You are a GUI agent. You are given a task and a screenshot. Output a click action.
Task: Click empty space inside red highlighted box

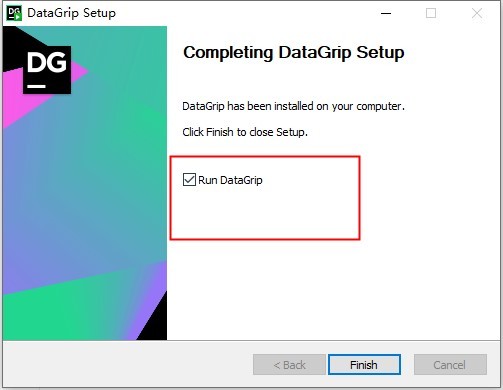pyautogui.click(x=267, y=215)
